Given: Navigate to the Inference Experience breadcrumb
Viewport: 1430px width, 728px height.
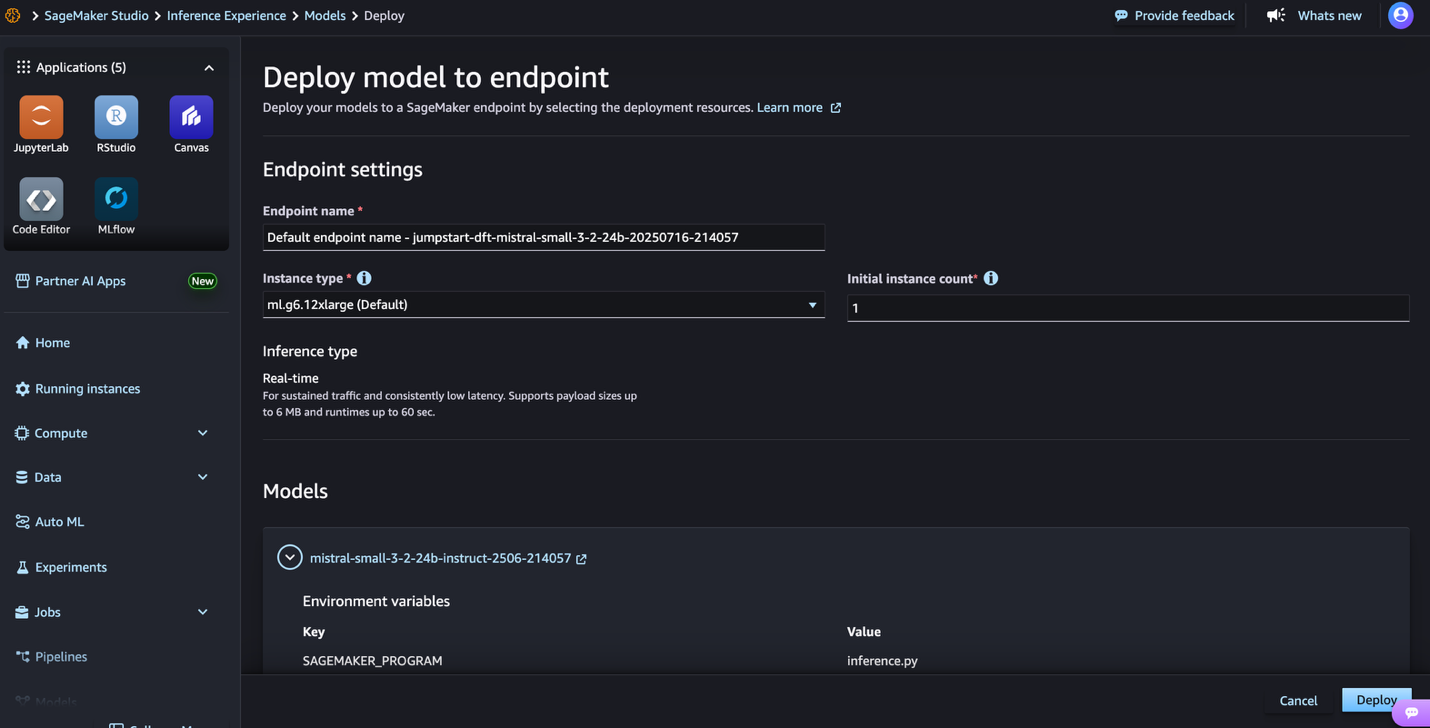Looking at the screenshot, I should click(226, 16).
